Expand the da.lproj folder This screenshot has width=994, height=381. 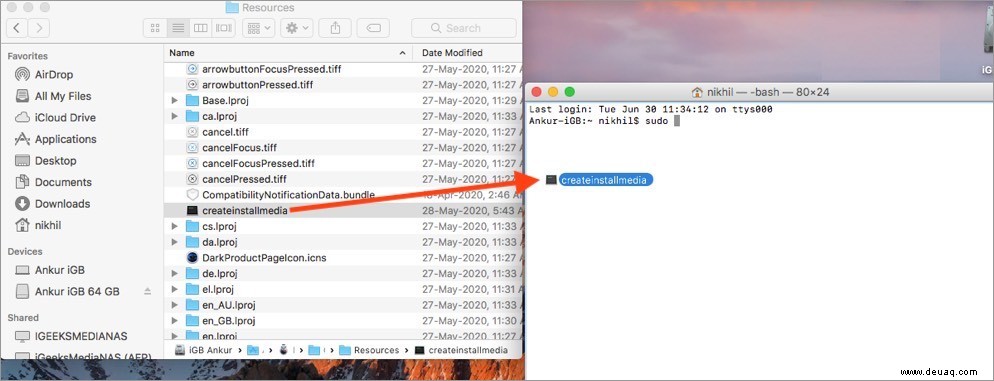[175, 242]
